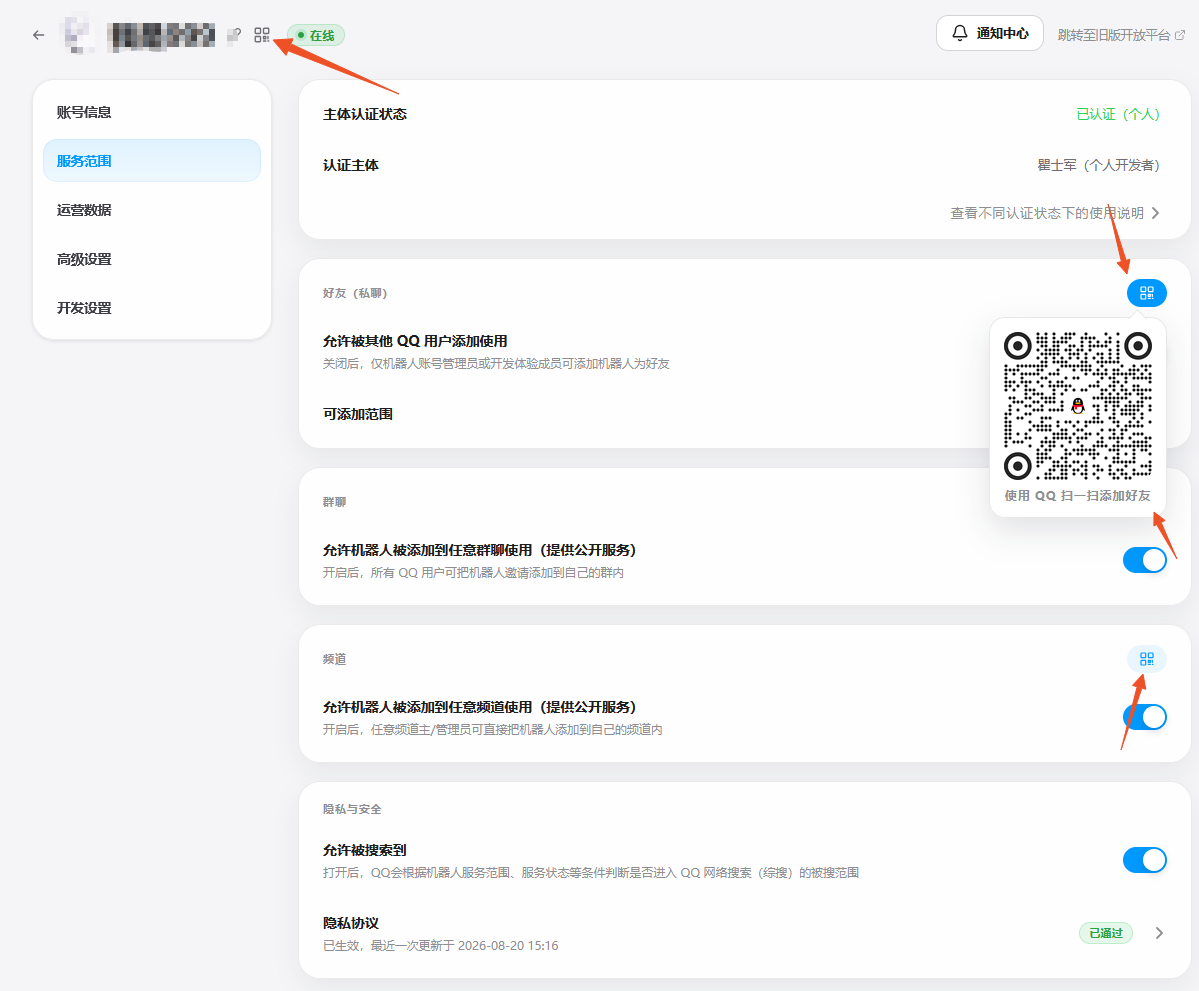Click the back arrow icon
Image resolution: width=1199 pixels, height=991 pixels.
click(x=39, y=35)
